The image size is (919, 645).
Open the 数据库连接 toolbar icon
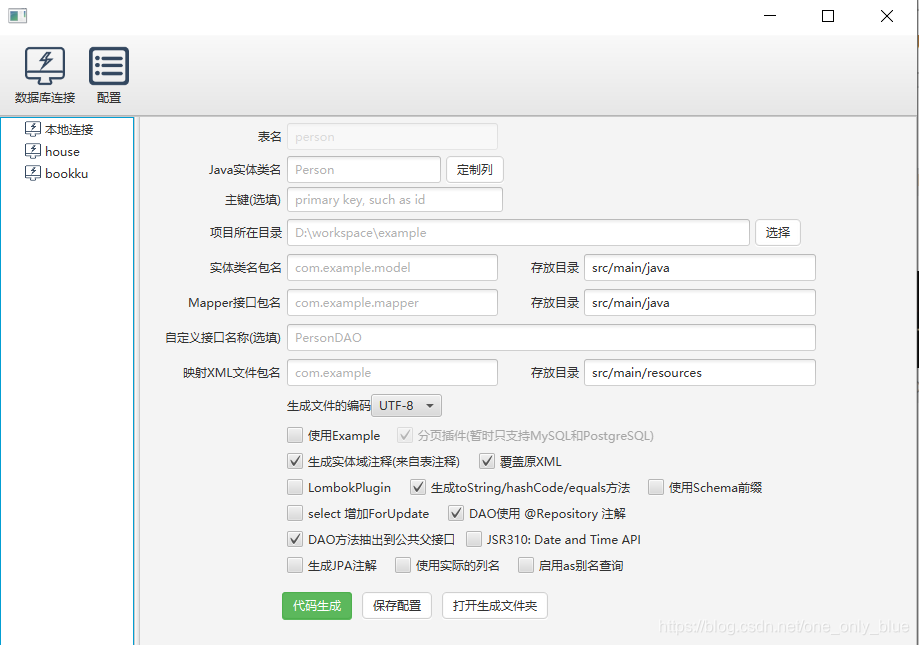click(x=45, y=75)
